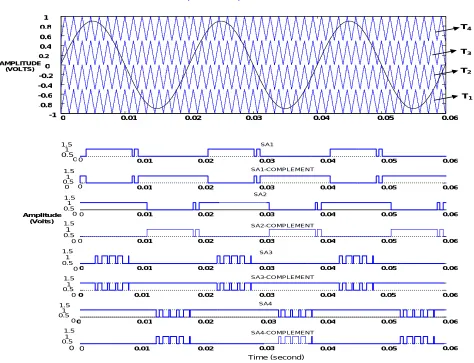Select the 'AMPLITUDE (VOLTS)' label of the top plot
474x363 pixels.
(x=20, y=66)
